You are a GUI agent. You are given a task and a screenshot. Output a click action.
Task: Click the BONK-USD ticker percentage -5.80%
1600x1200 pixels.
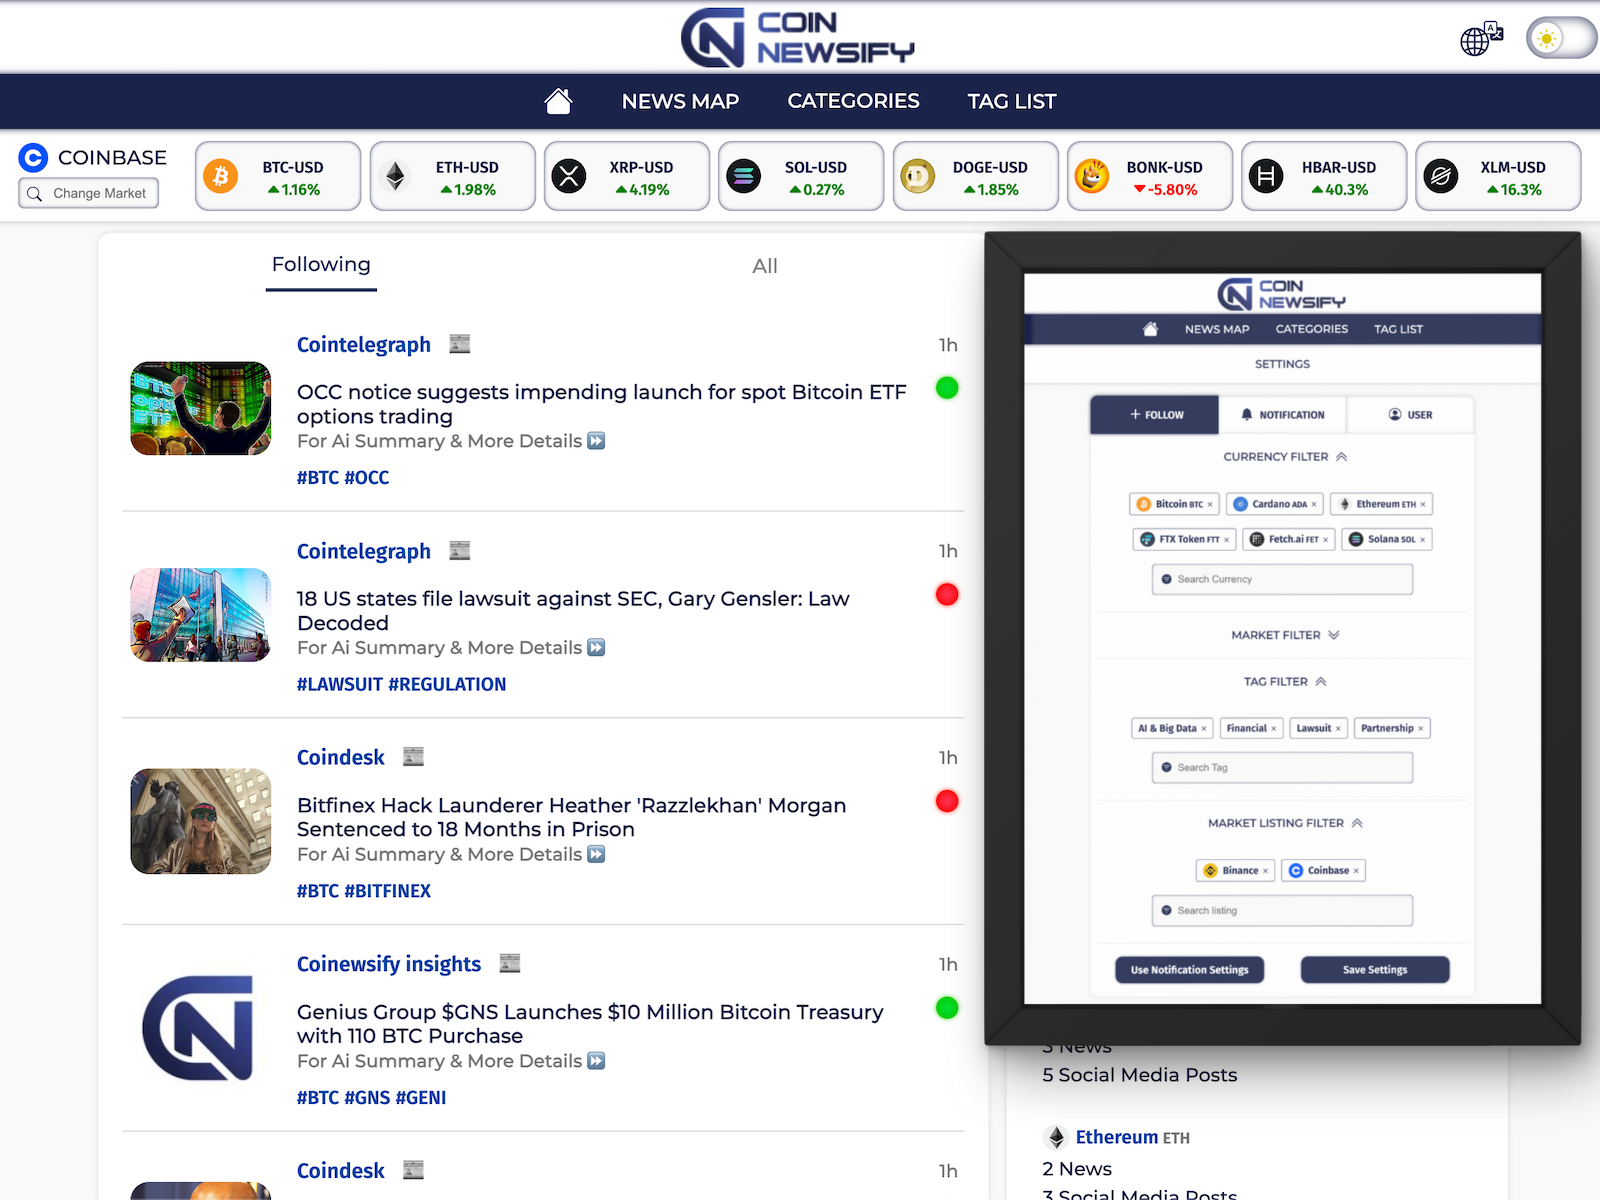click(x=1165, y=190)
